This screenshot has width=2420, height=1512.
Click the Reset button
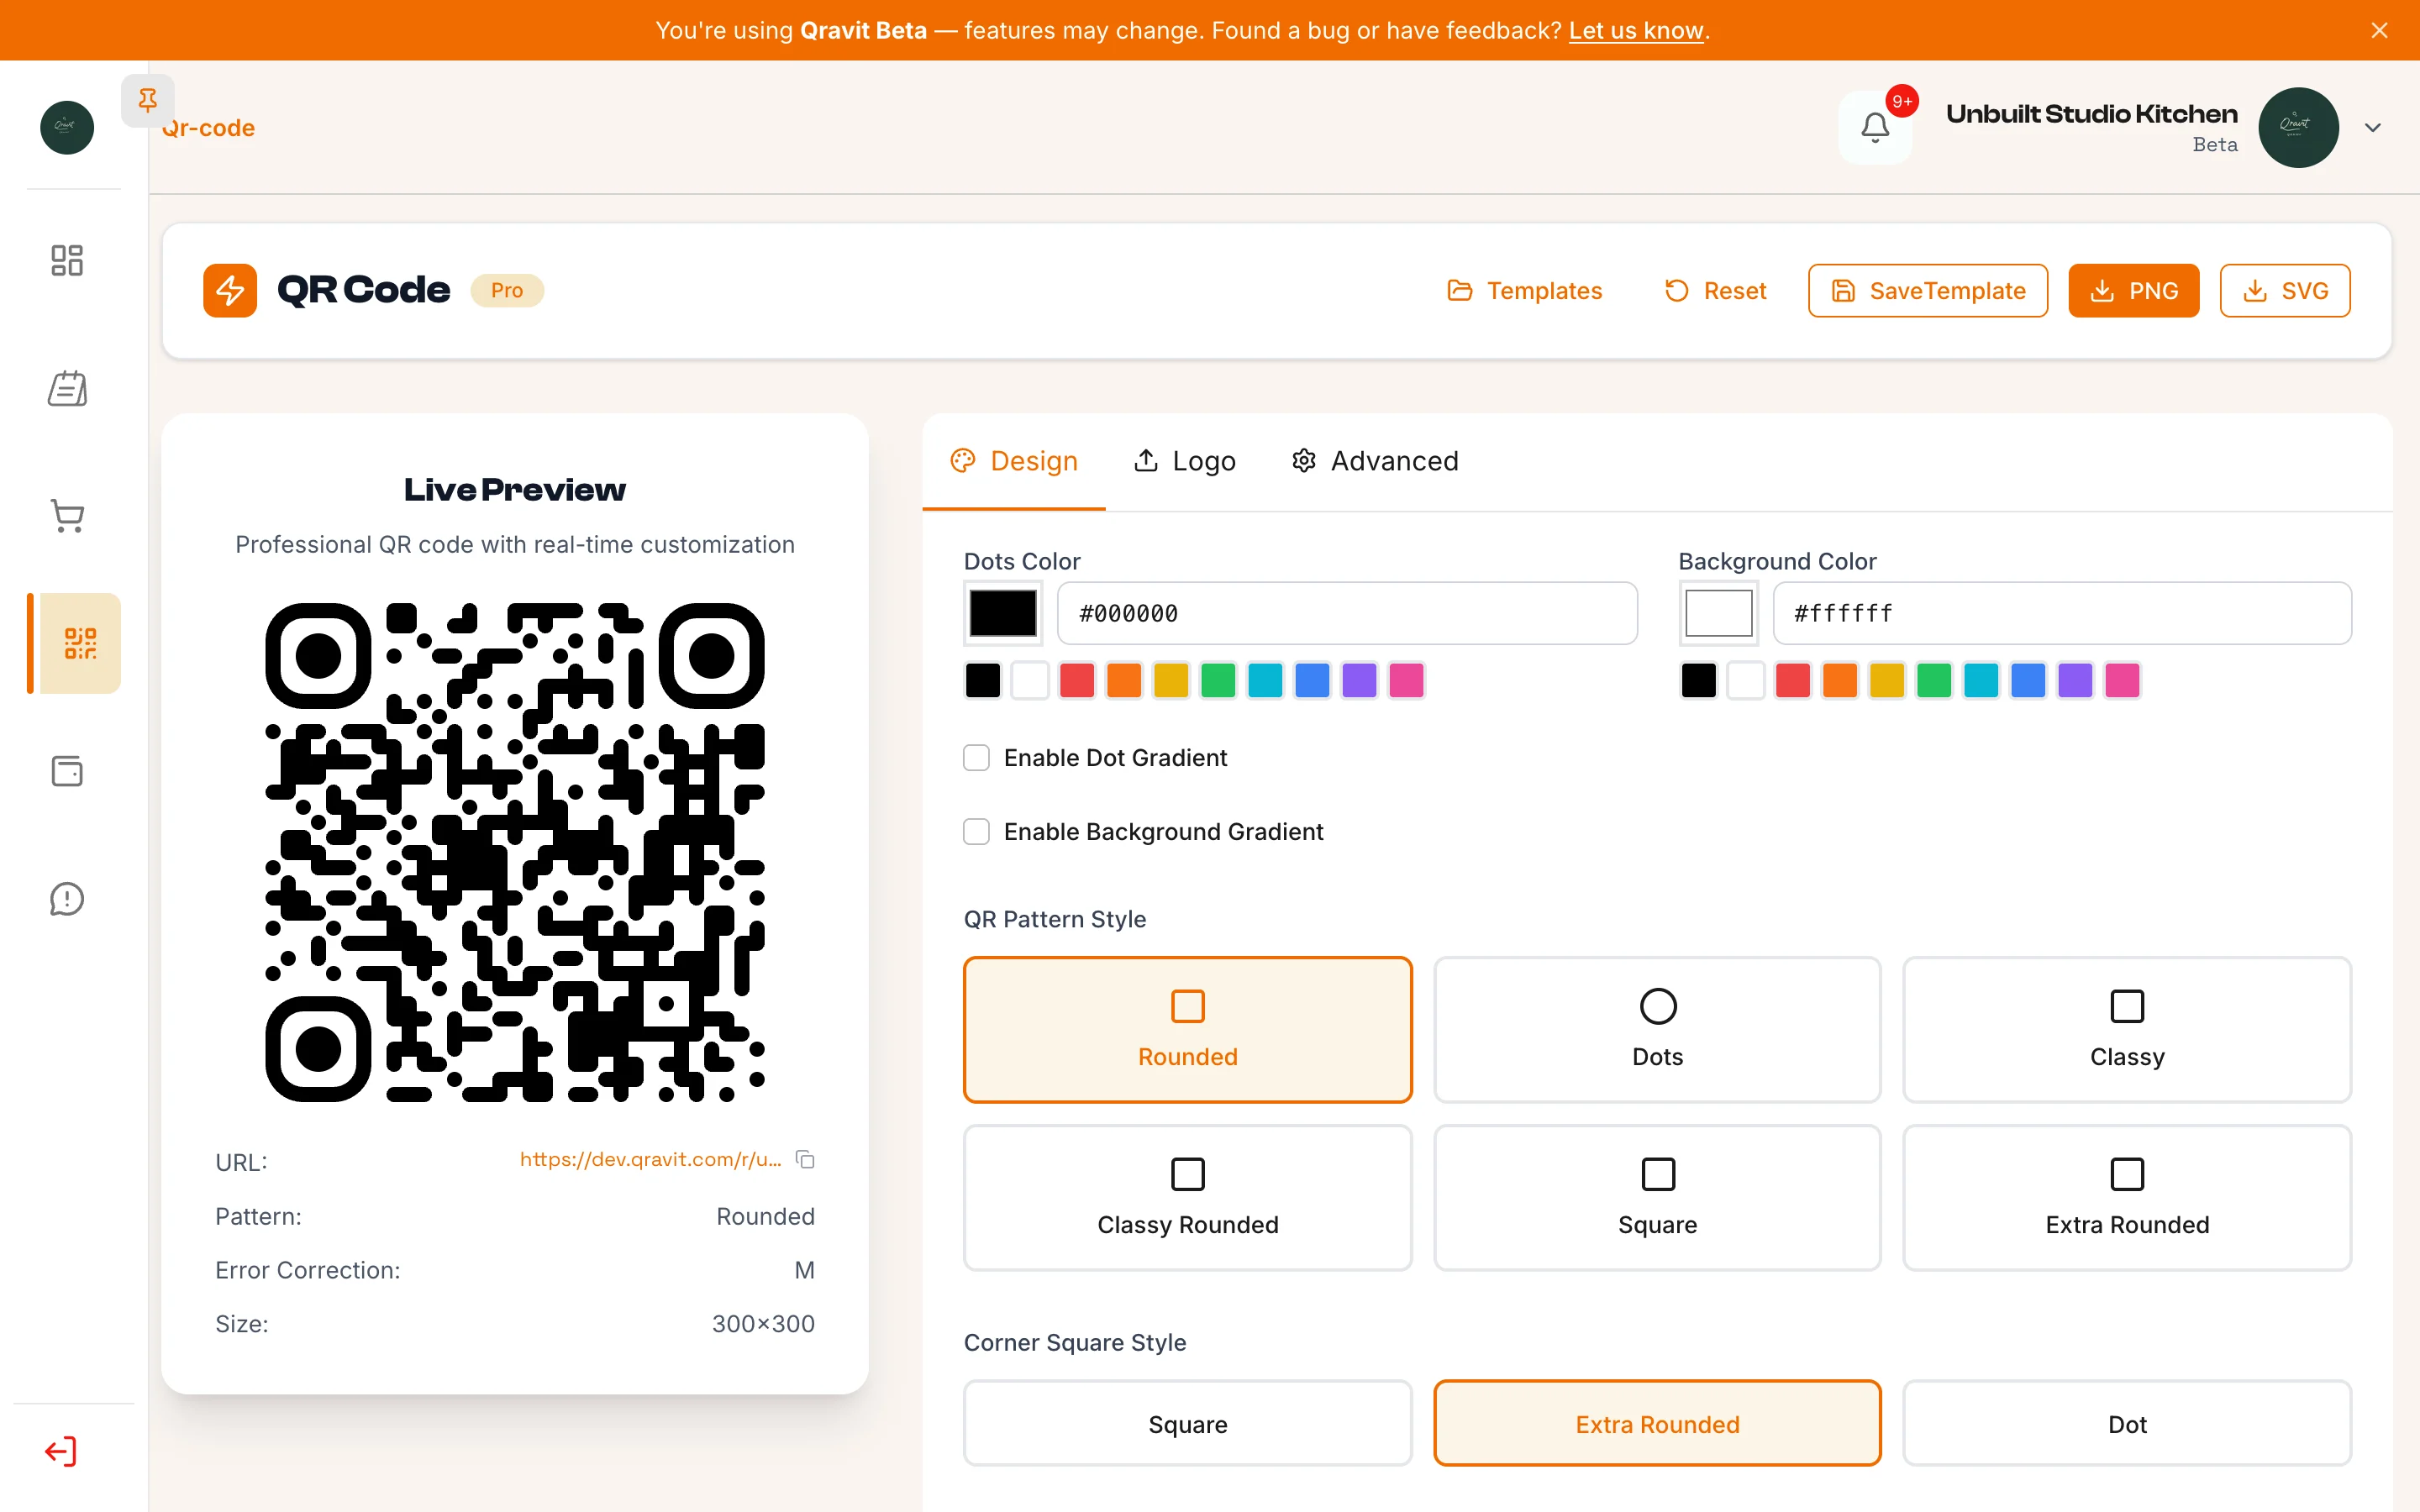coord(1716,291)
